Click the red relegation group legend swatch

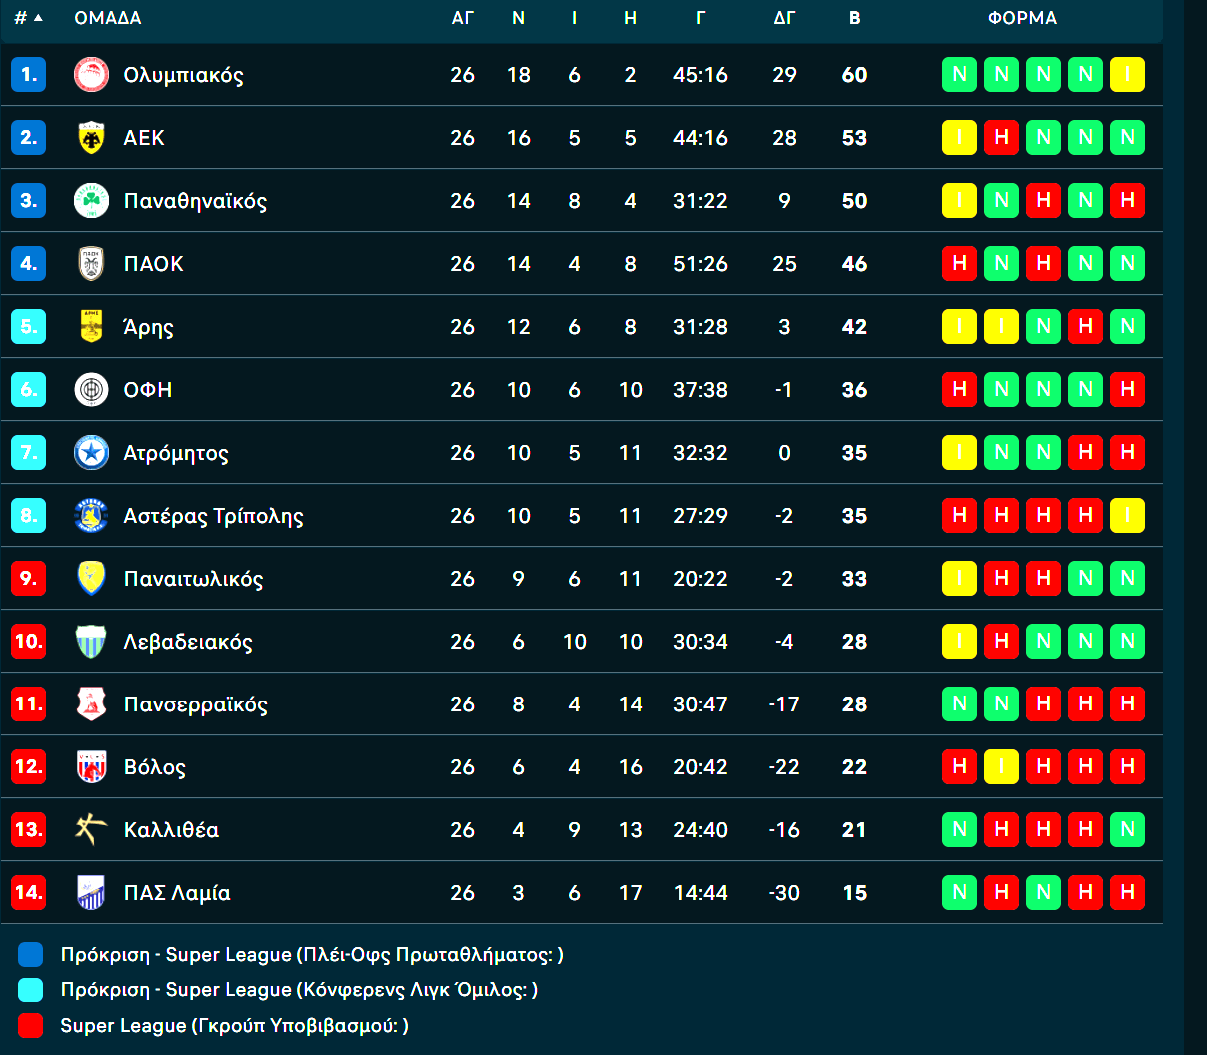[x=31, y=1025]
